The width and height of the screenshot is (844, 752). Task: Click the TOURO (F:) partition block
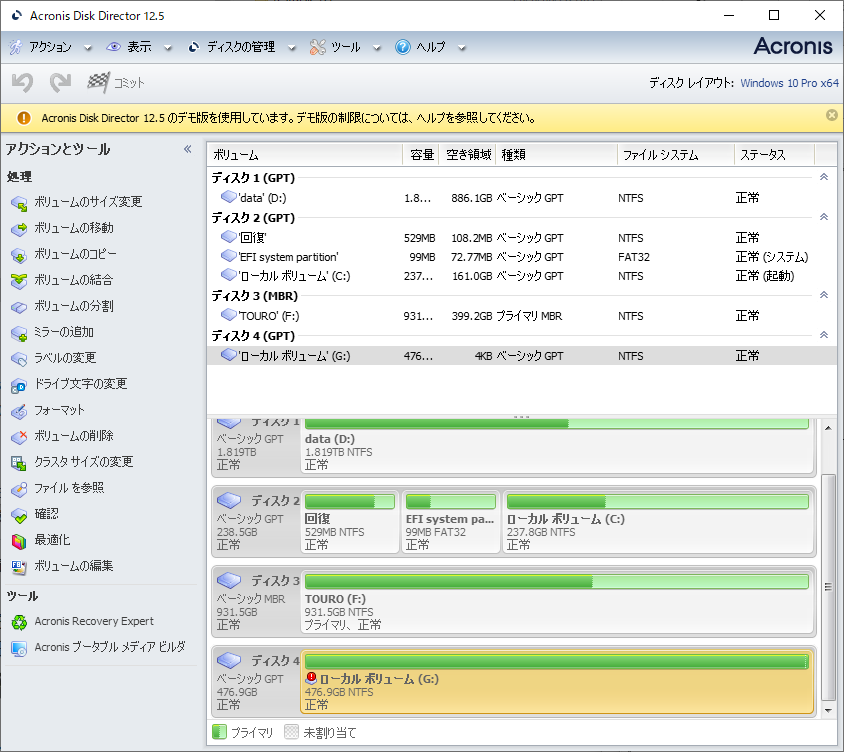pyautogui.click(x=557, y=602)
